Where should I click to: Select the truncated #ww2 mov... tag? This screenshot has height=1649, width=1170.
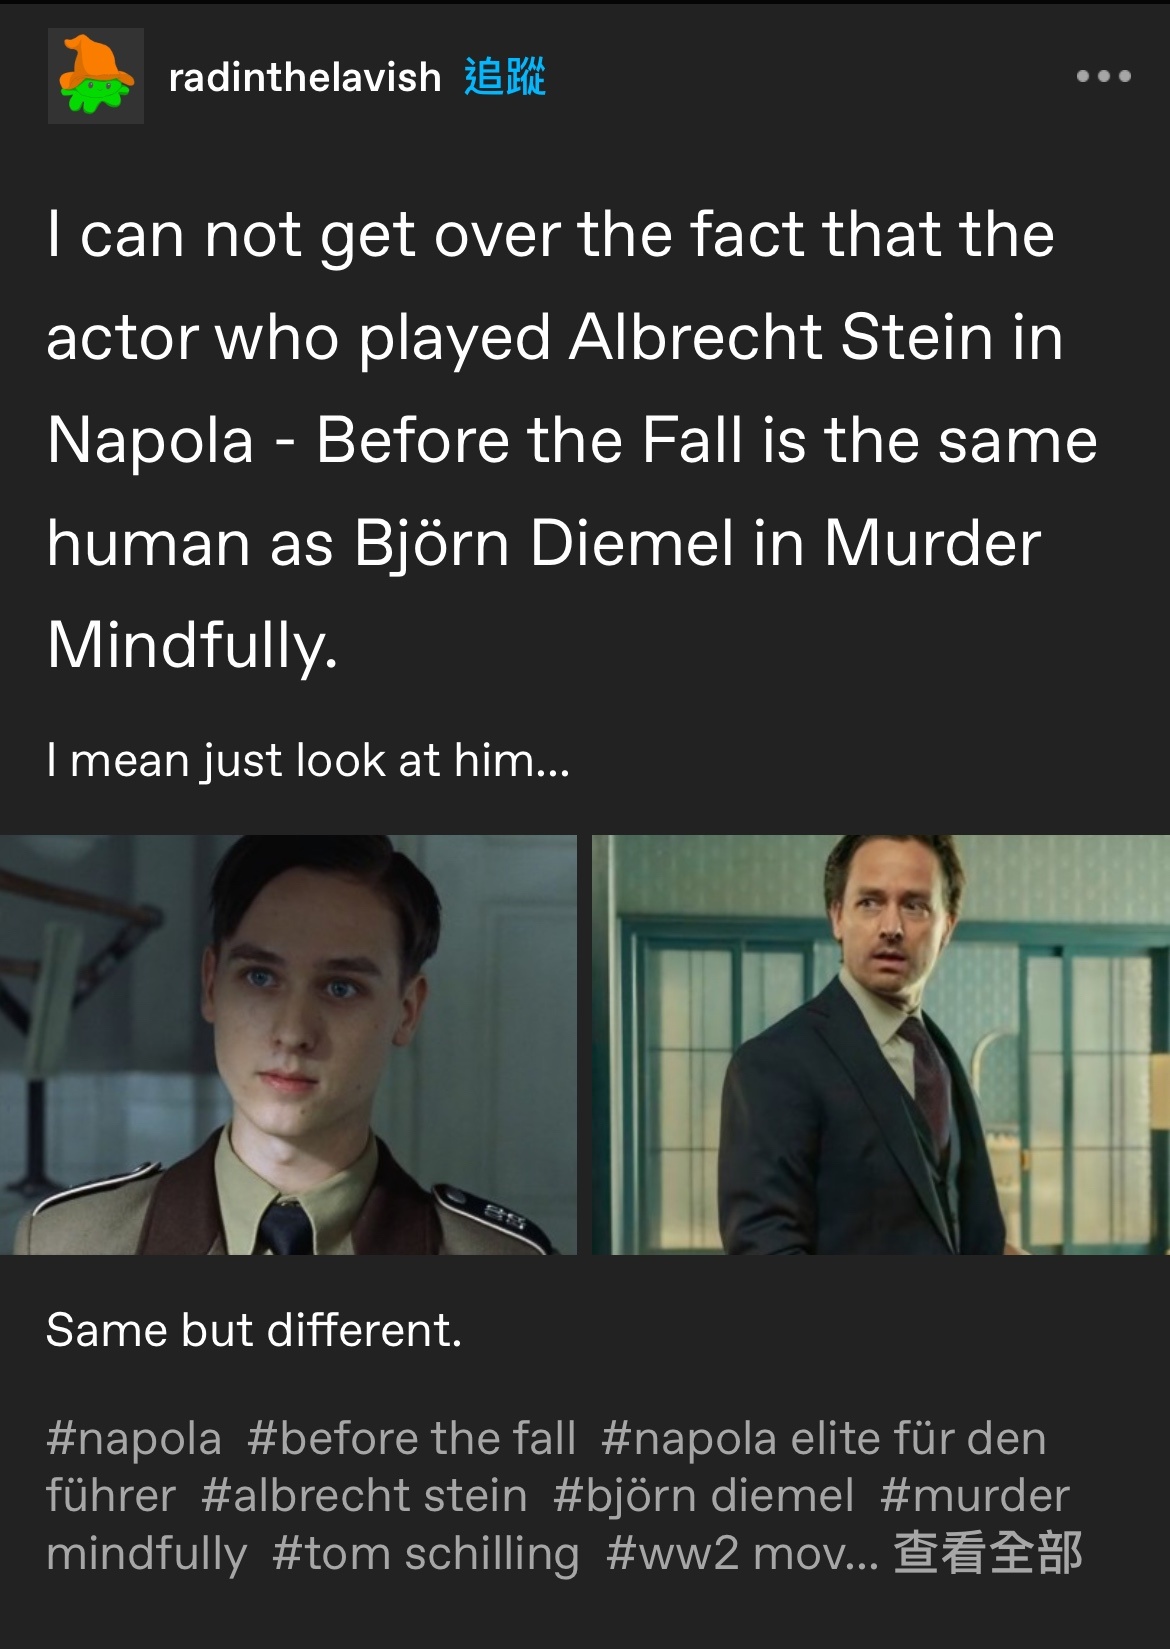coord(742,1554)
